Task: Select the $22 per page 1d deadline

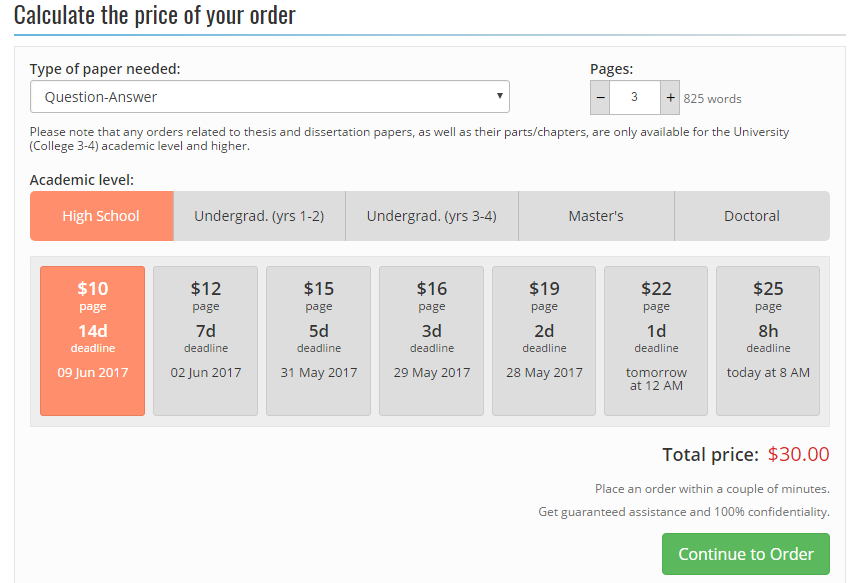Action: (656, 340)
